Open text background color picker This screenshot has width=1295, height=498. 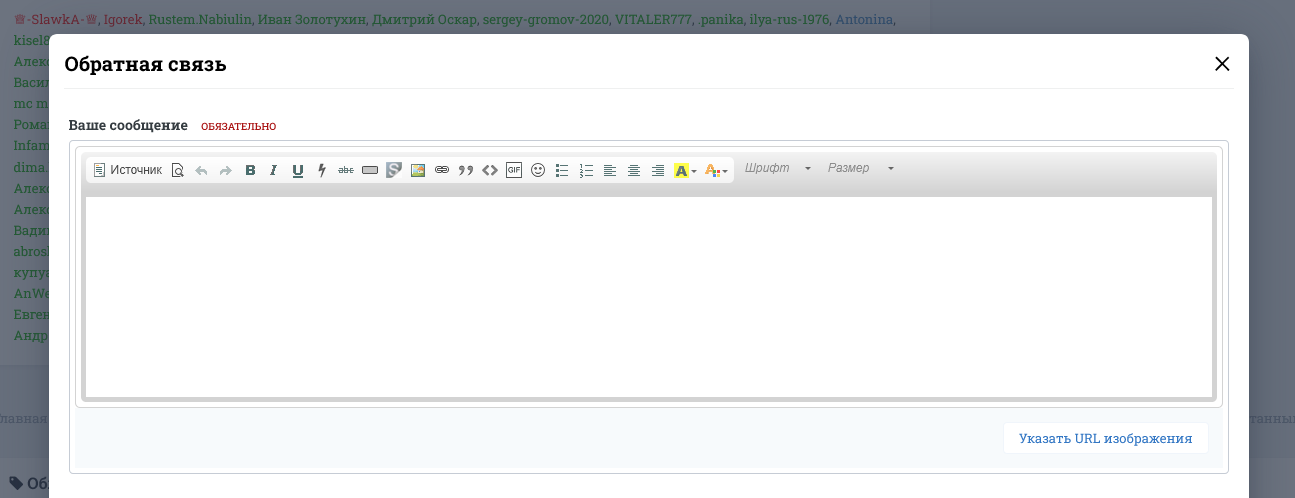point(685,170)
